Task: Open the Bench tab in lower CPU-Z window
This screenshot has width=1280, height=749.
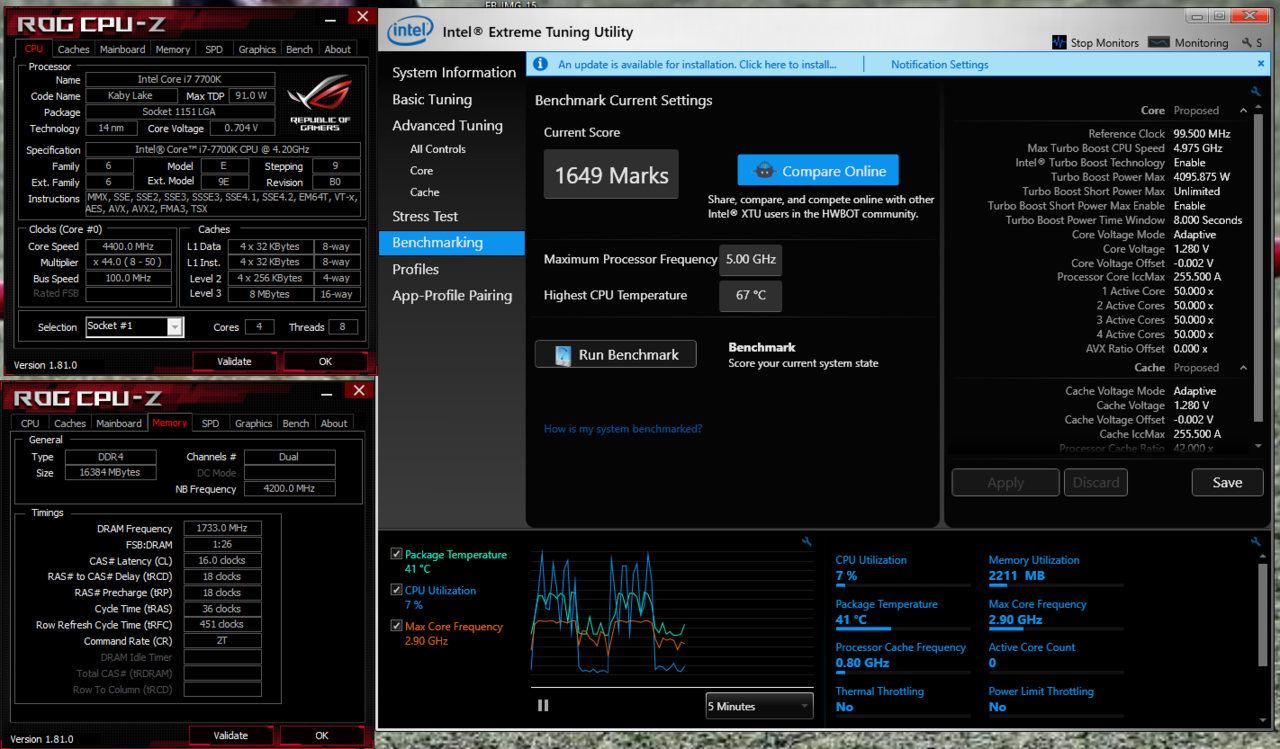Action: 296,423
